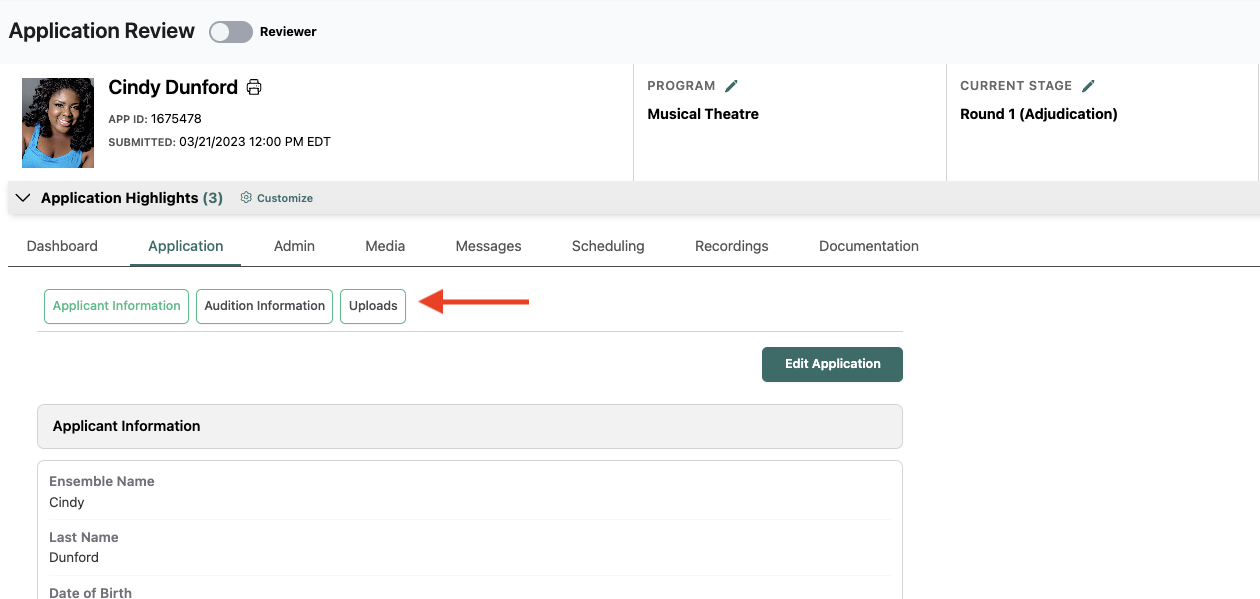Click the Application Review page title
1260x599 pixels.
point(102,31)
